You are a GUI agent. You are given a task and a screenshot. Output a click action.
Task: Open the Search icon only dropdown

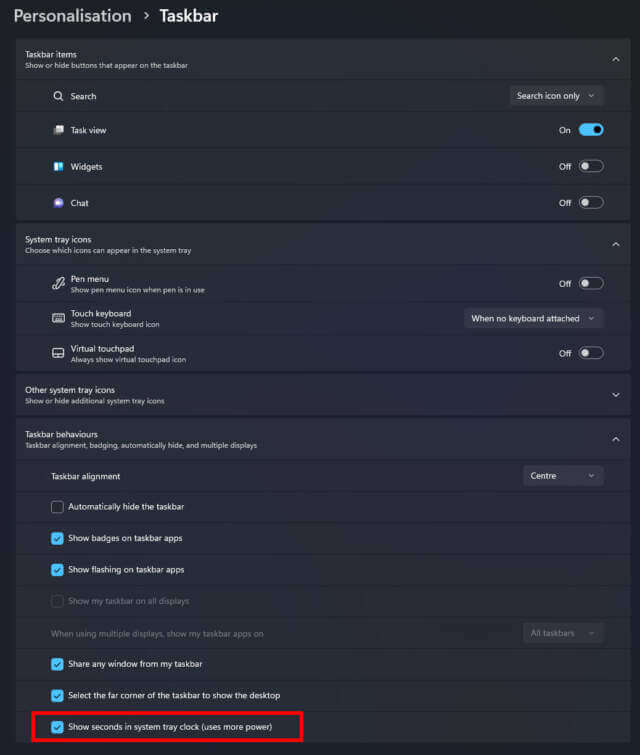pos(556,96)
